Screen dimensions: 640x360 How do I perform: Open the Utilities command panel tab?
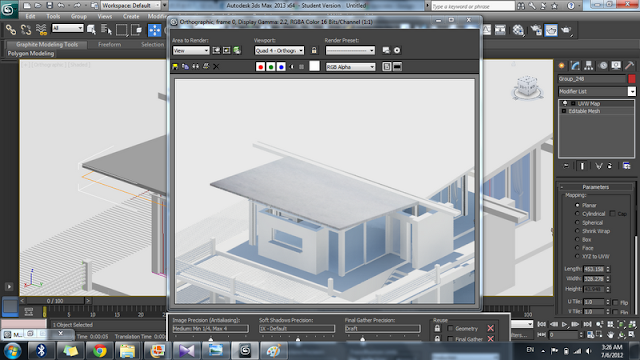[629, 66]
